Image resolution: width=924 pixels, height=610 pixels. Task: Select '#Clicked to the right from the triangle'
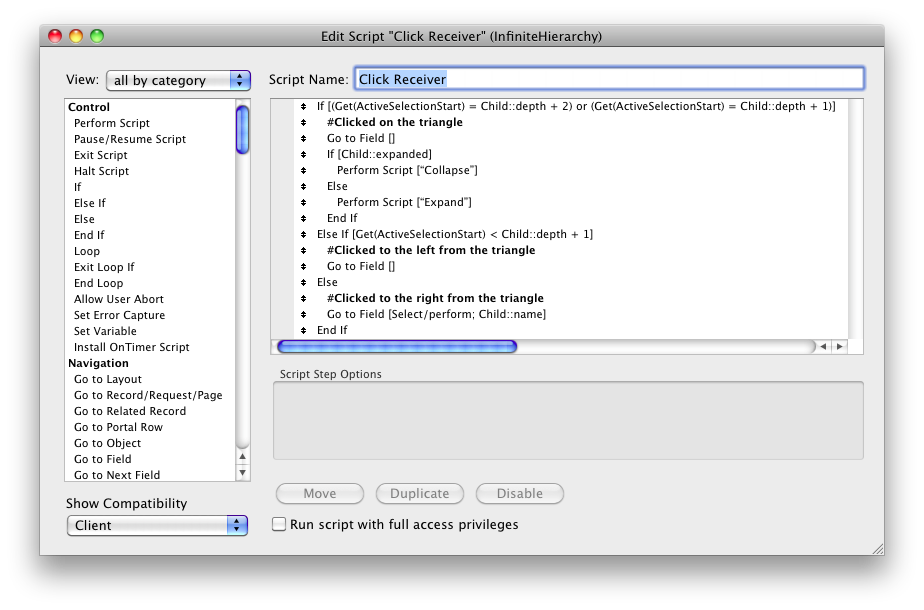click(x=435, y=299)
